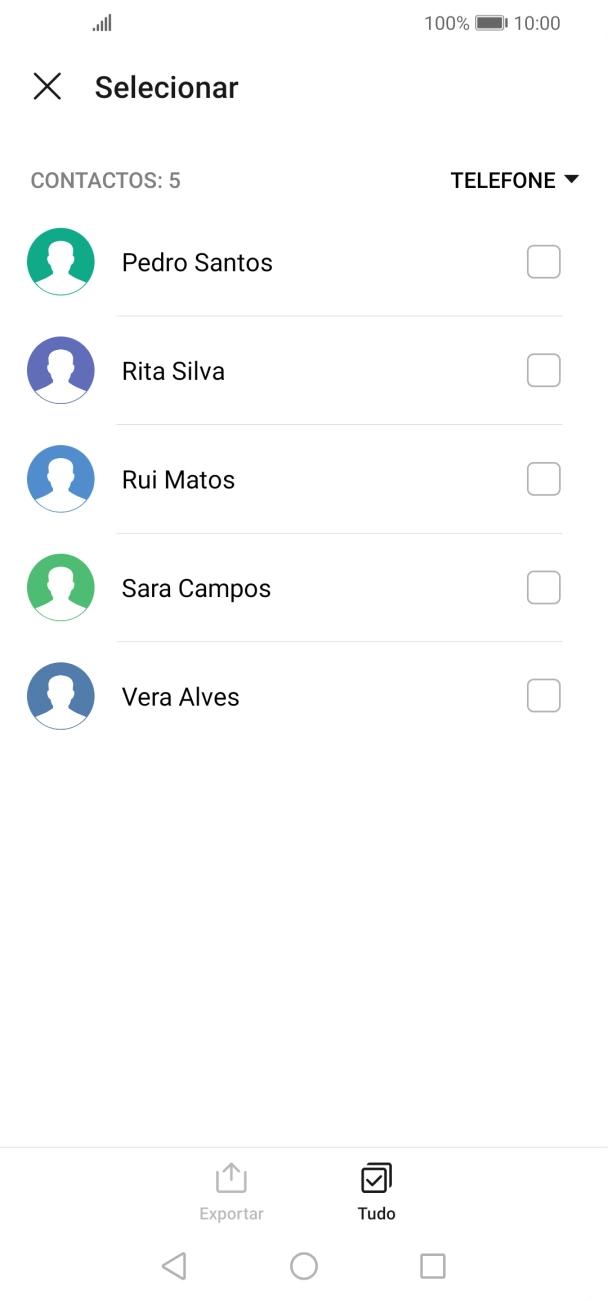
Task: Tap Vera Alves's avatar
Action: tap(60, 695)
